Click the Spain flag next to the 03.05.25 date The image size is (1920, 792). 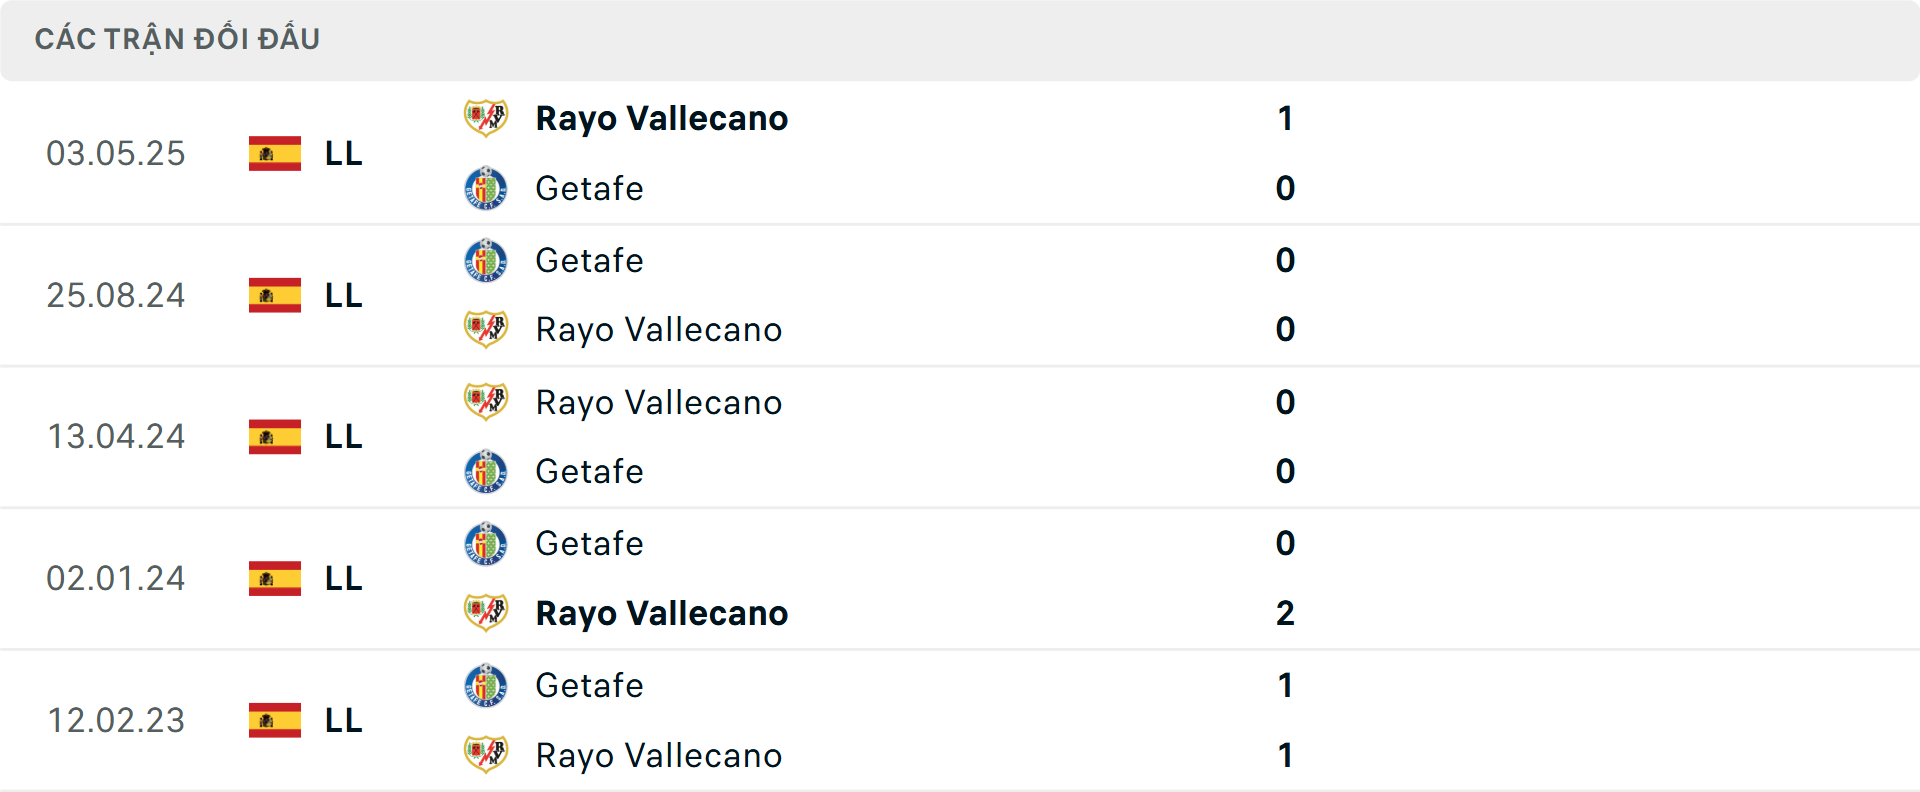click(274, 153)
